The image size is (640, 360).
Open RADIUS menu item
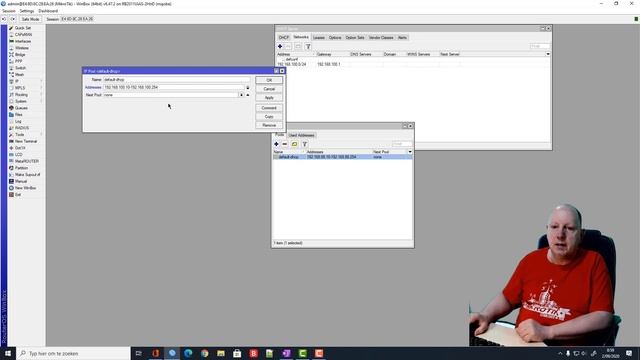click(22, 128)
